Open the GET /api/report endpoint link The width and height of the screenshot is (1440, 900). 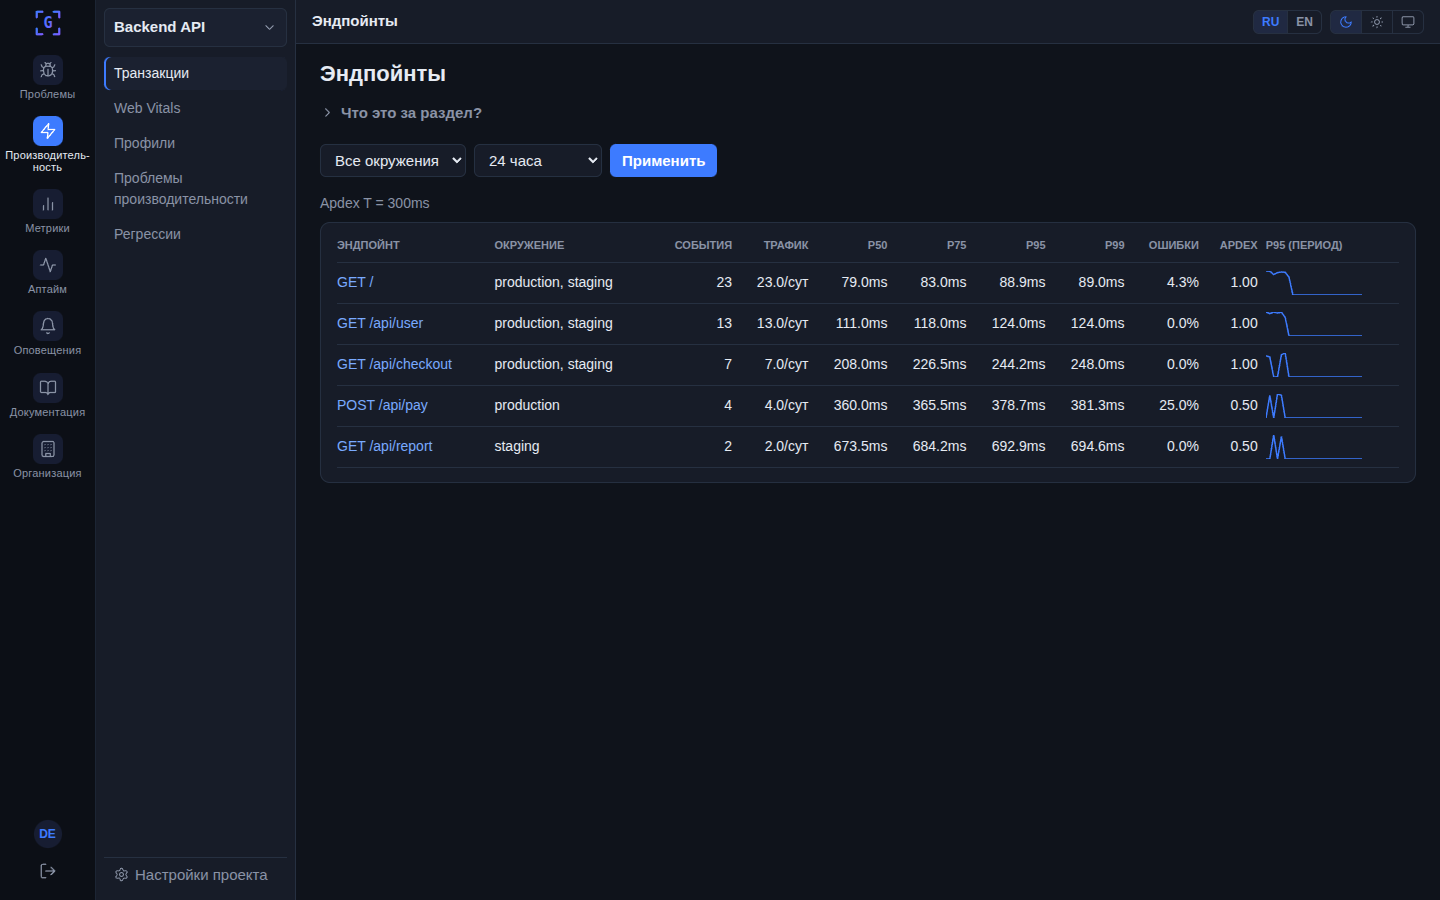pos(385,446)
